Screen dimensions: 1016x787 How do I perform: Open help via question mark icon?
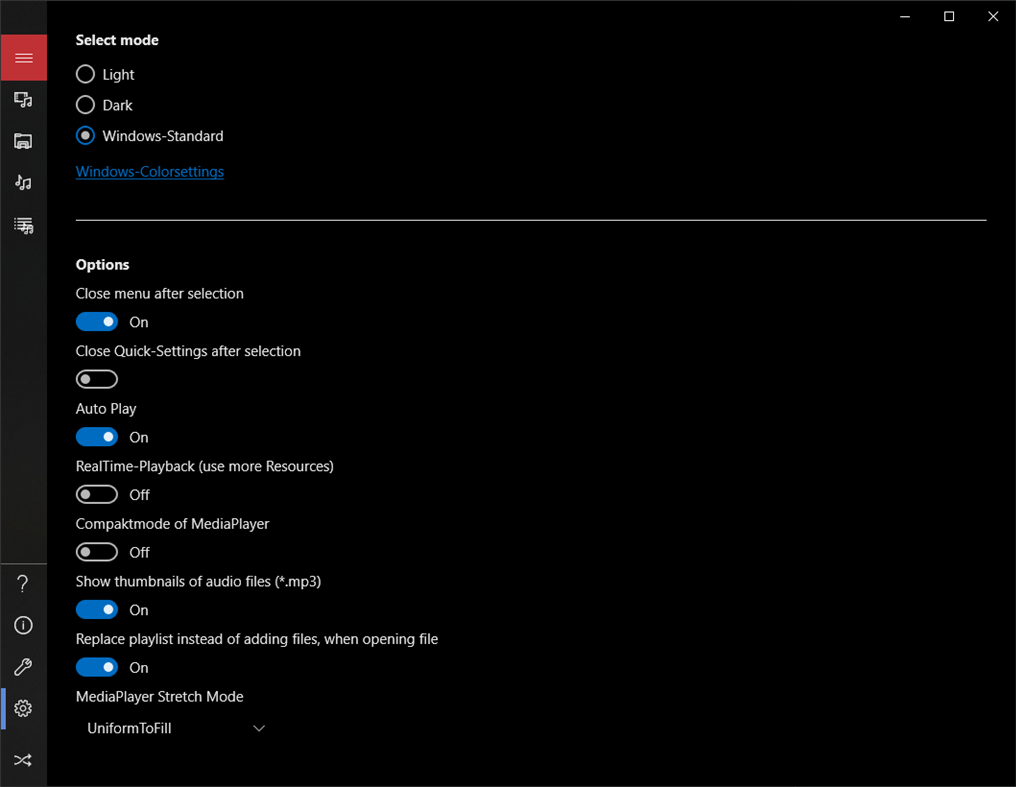pos(23,584)
